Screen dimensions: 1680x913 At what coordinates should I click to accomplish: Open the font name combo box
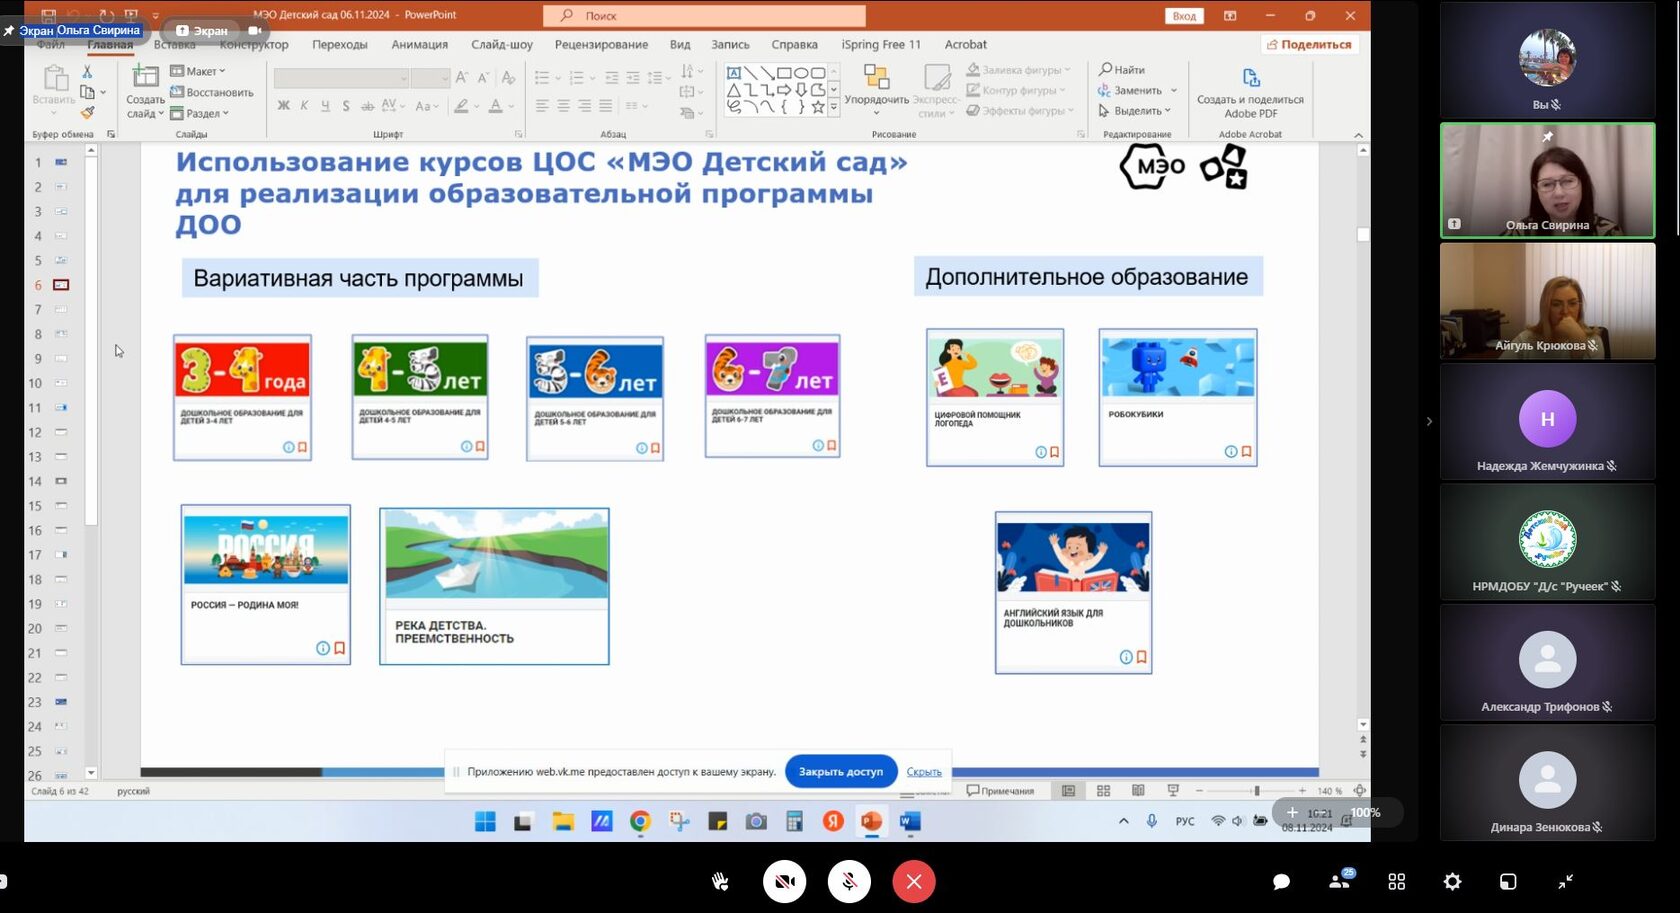coord(341,78)
